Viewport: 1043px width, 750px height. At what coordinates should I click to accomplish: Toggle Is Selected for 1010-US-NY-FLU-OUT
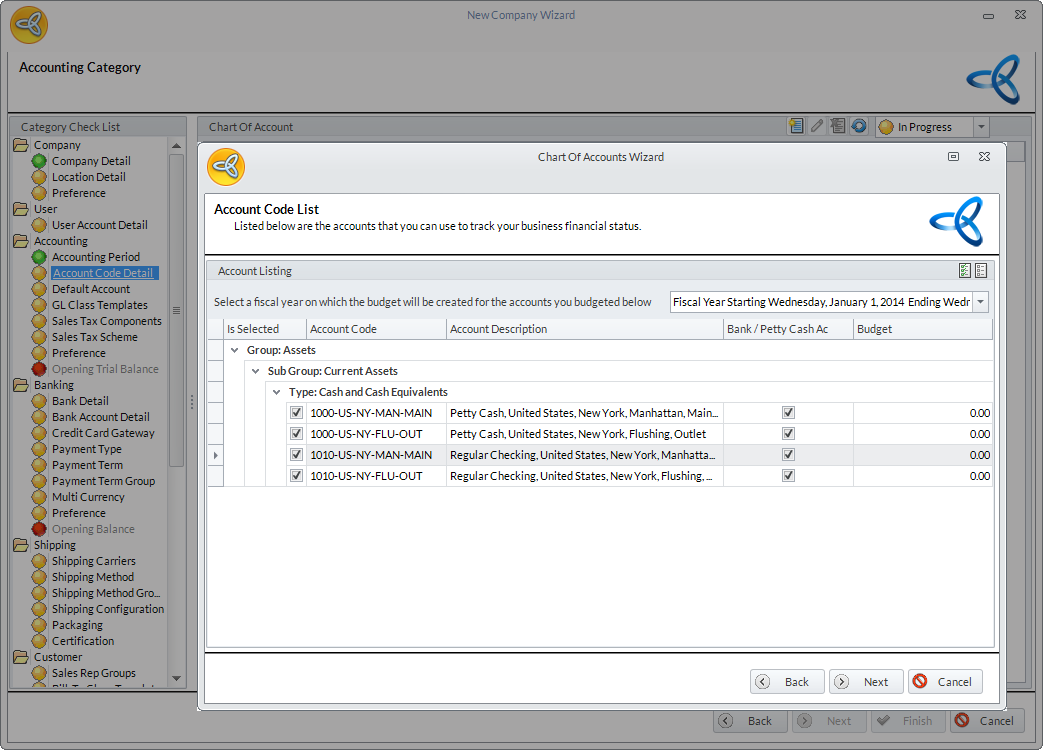click(x=295, y=476)
